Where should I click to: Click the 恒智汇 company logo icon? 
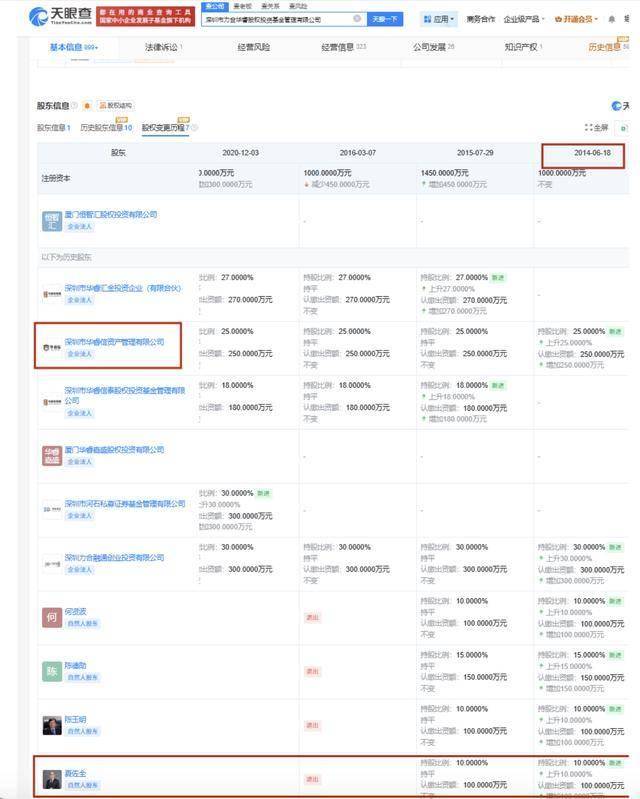51,221
